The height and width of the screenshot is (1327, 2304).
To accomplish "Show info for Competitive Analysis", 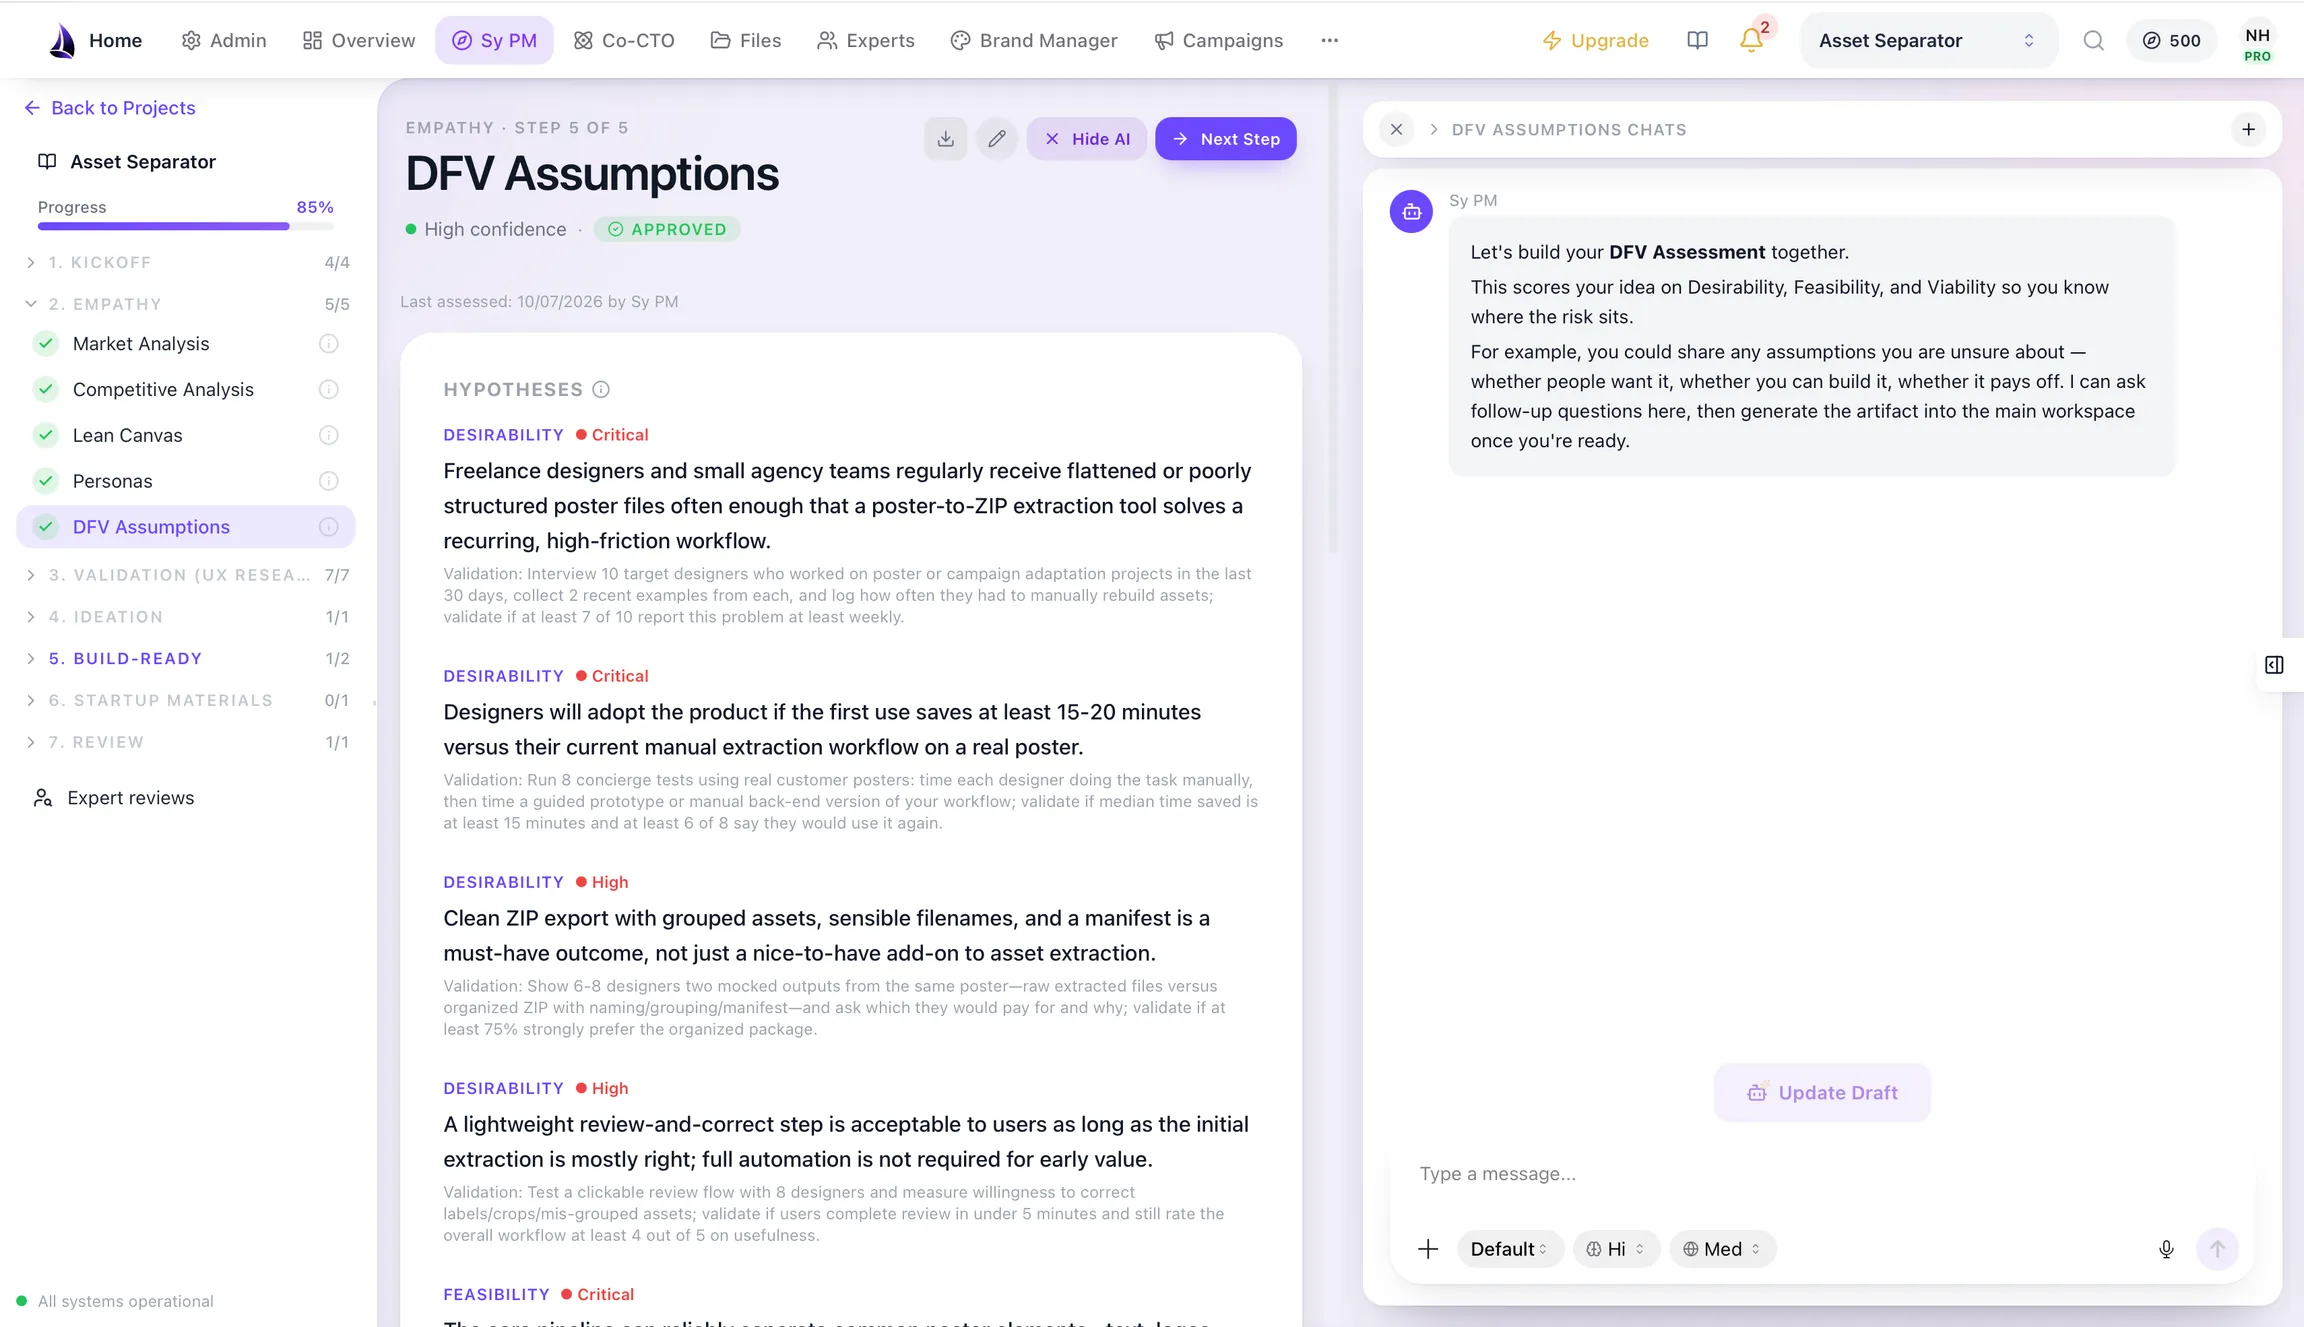I will (x=328, y=390).
